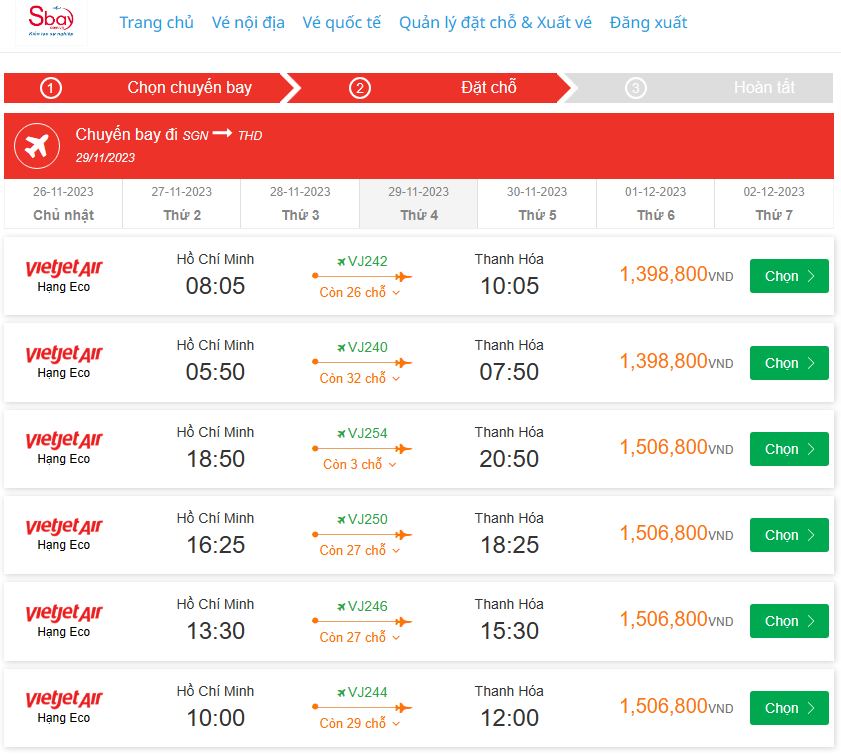Image resolution: width=841 pixels, height=756 pixels.
Task: Expand "Còn 3 chỗ" for flight VJ254
Action: pos(360,465)
